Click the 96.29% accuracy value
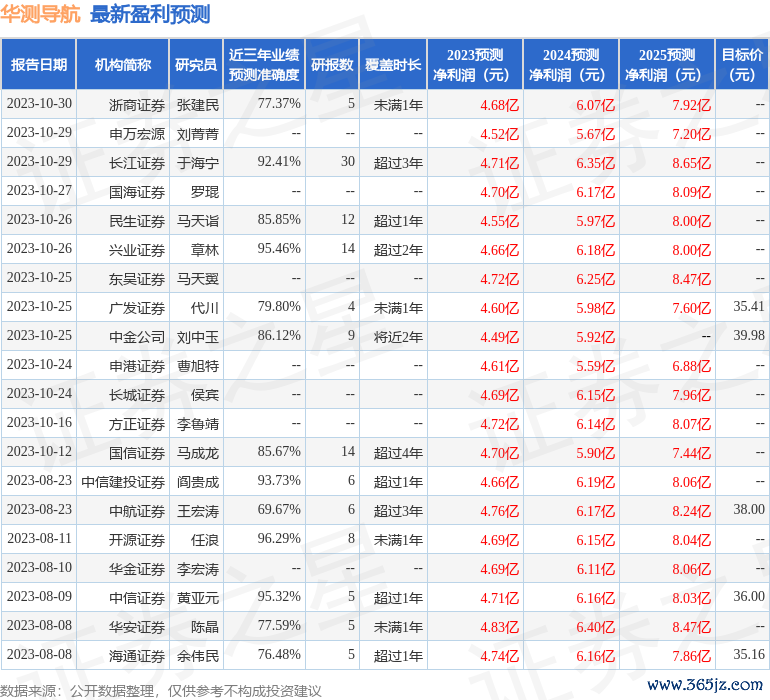 (x=279, y=538)
